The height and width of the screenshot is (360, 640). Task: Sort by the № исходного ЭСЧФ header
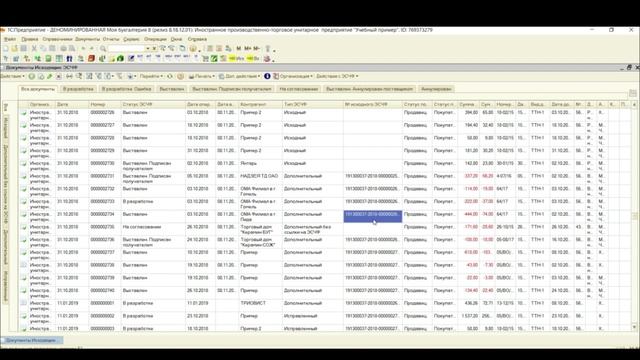point(373,104)
